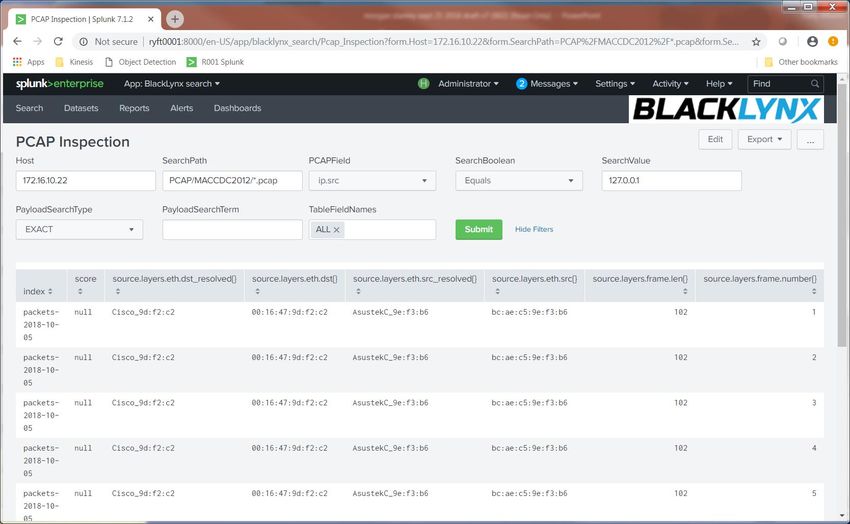This screenshot has width=850, height=524.
Task: Click the Find search magnifier icon
Action: 815,83
